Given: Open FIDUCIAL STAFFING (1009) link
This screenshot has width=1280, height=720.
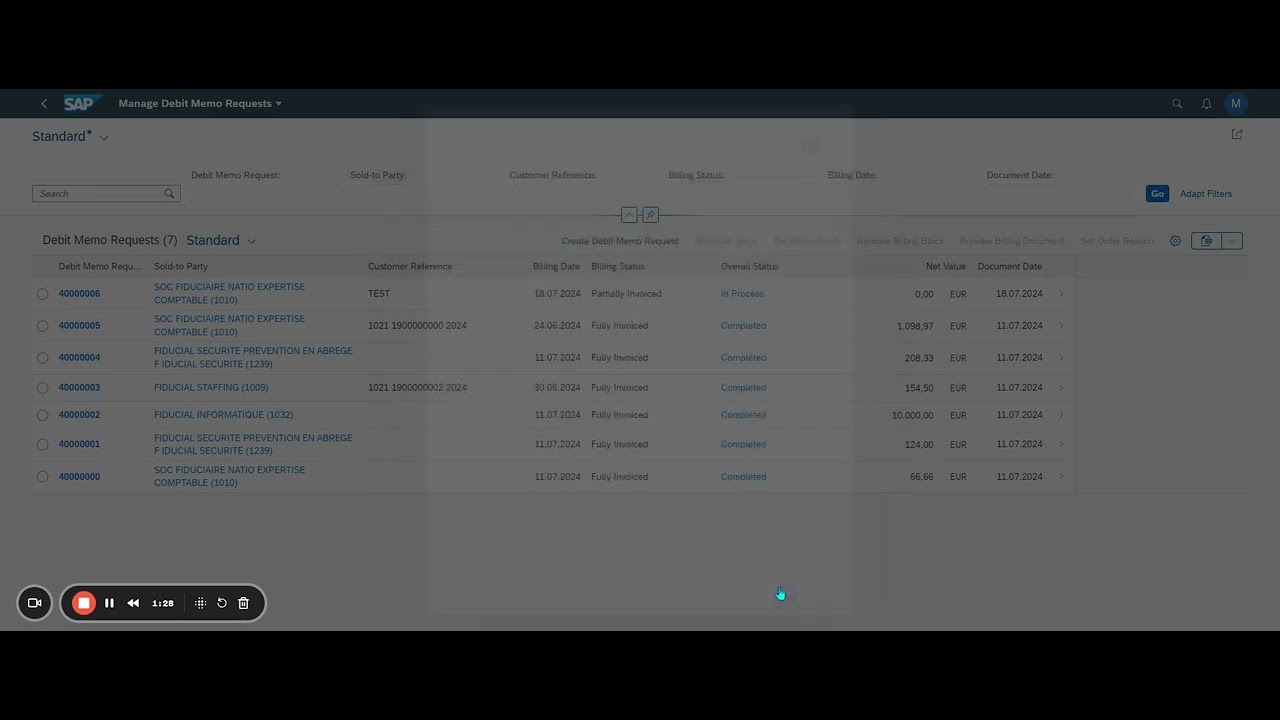Looking at the screenshot, I should click(x=211, y=388).
